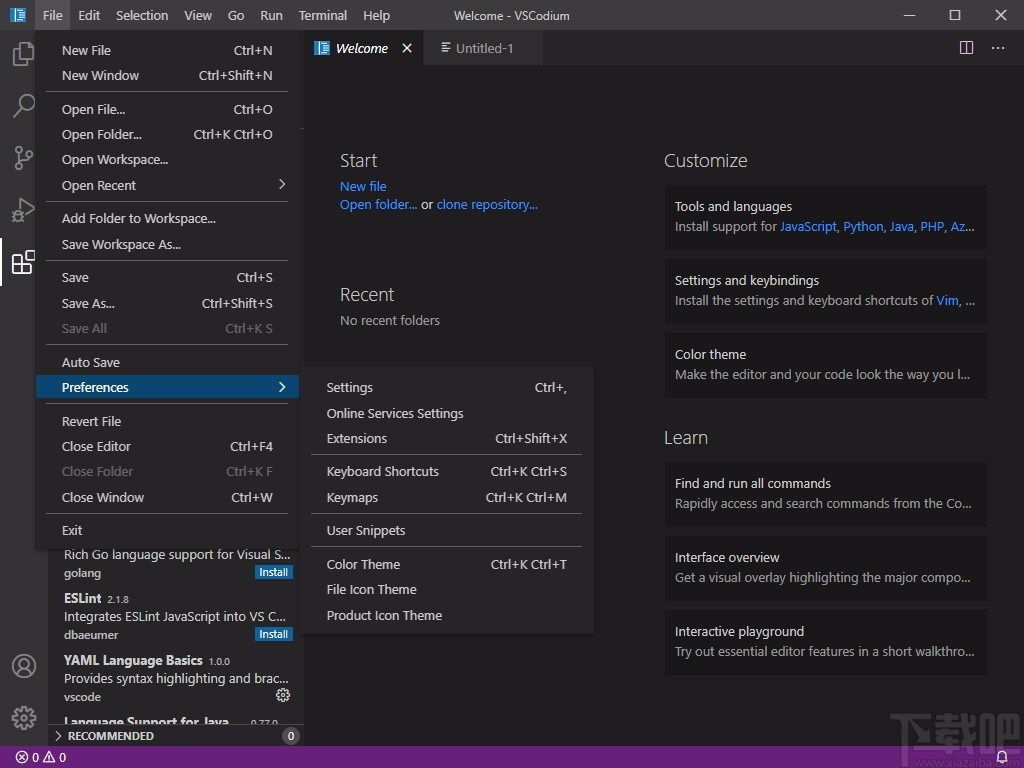Open the notifications bell in status bar

click(x=1003, y=757)
